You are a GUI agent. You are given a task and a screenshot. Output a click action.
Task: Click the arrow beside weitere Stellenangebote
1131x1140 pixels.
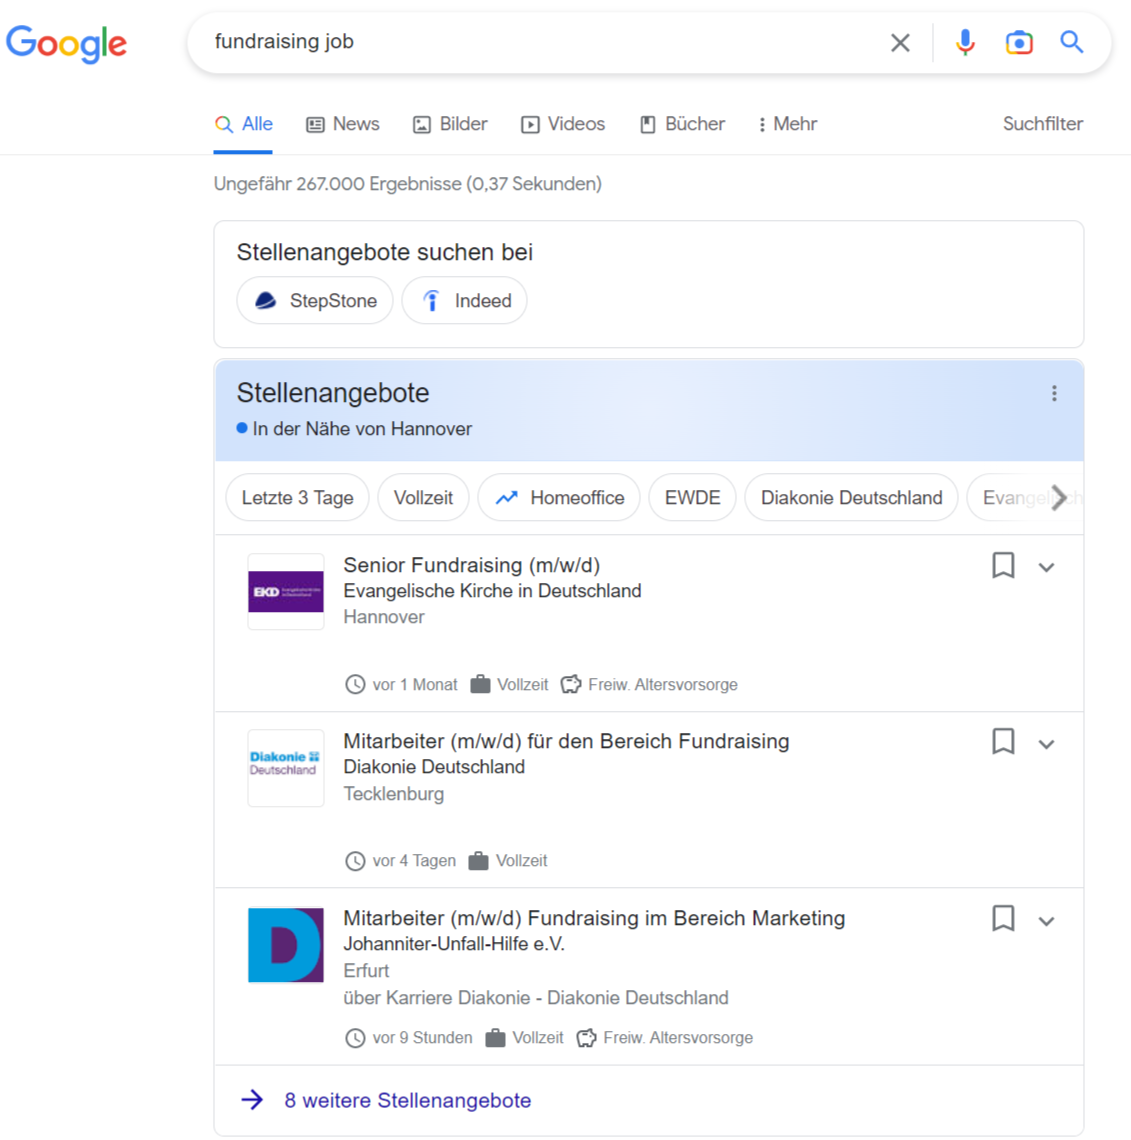click(x=252, y=1099)
